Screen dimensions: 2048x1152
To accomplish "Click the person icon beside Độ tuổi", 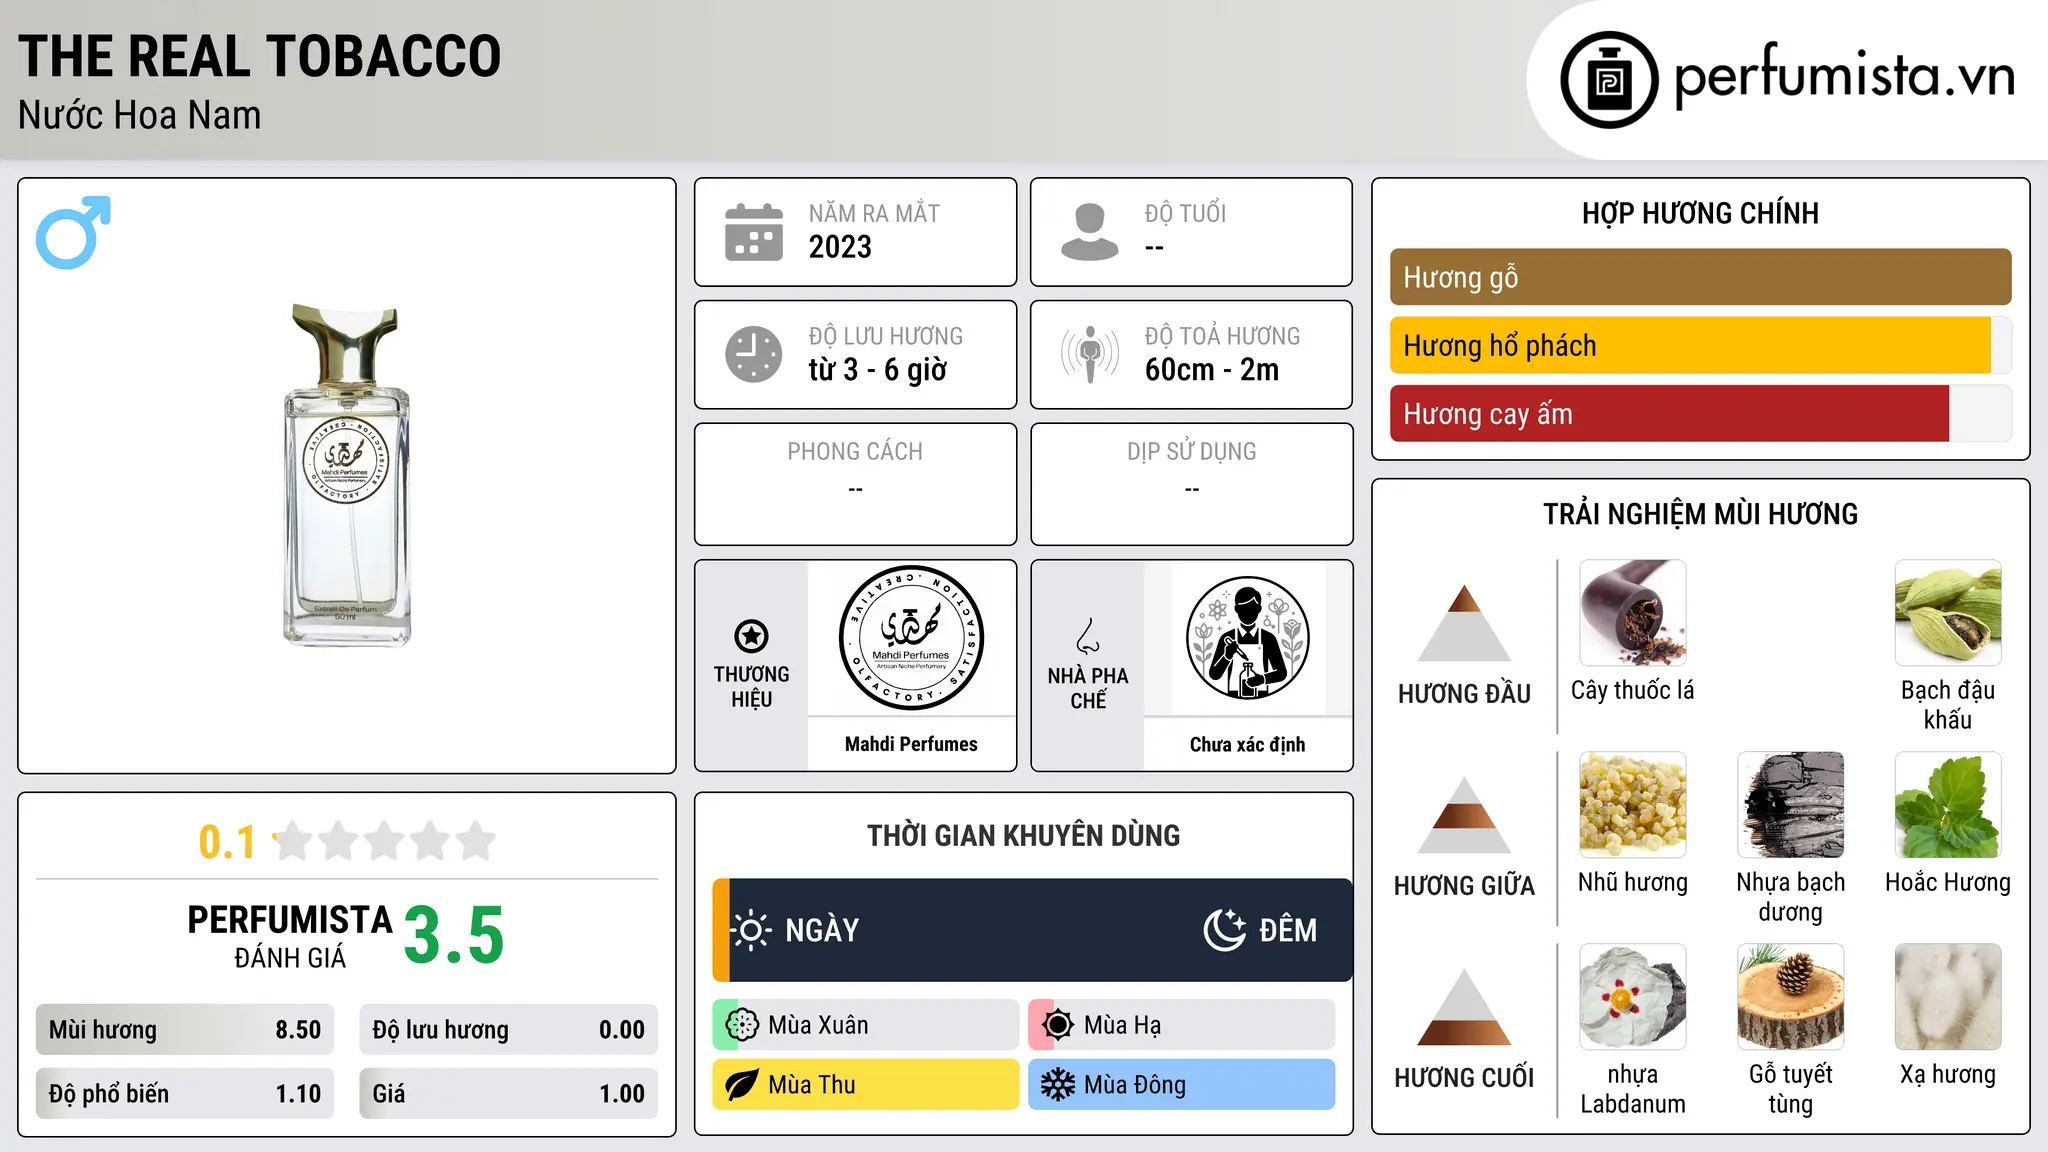I will point(1089,232).
